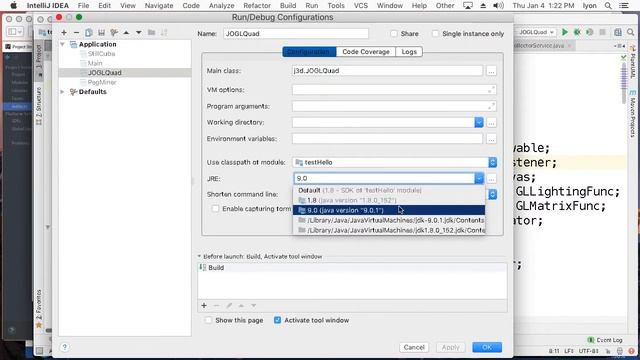The width and height of the screenshot is (640, 360).
Task: Move configuration down with the down arrow
Action: coord(139,32)
